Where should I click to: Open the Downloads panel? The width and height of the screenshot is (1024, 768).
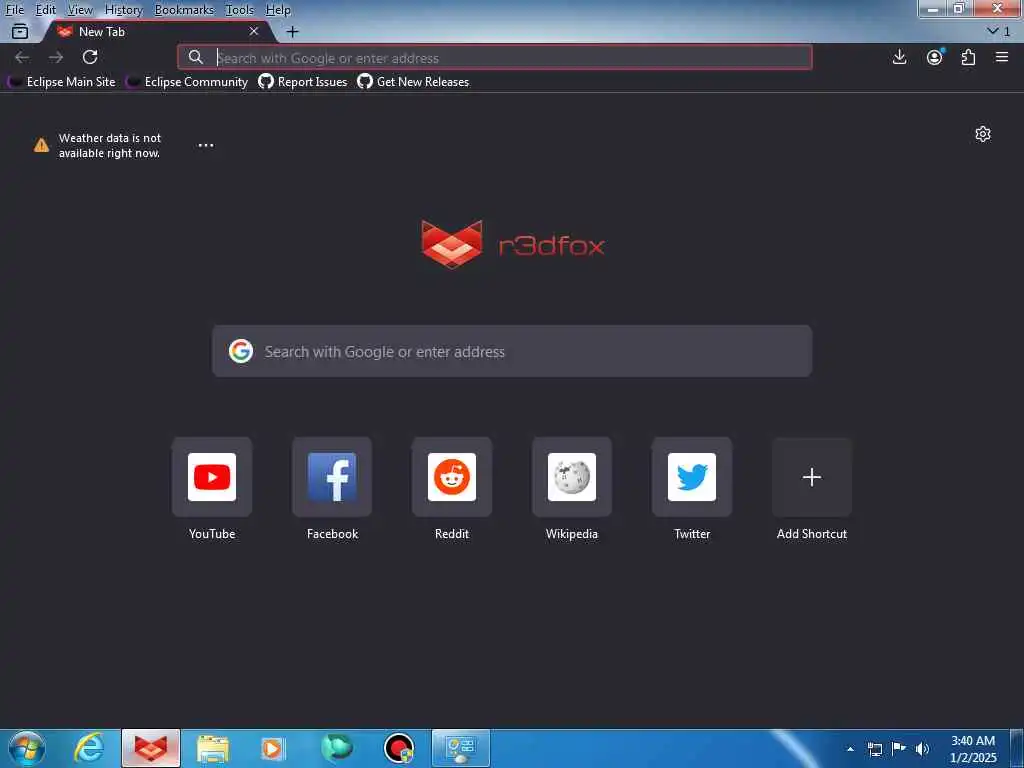[x=899, y=57]
